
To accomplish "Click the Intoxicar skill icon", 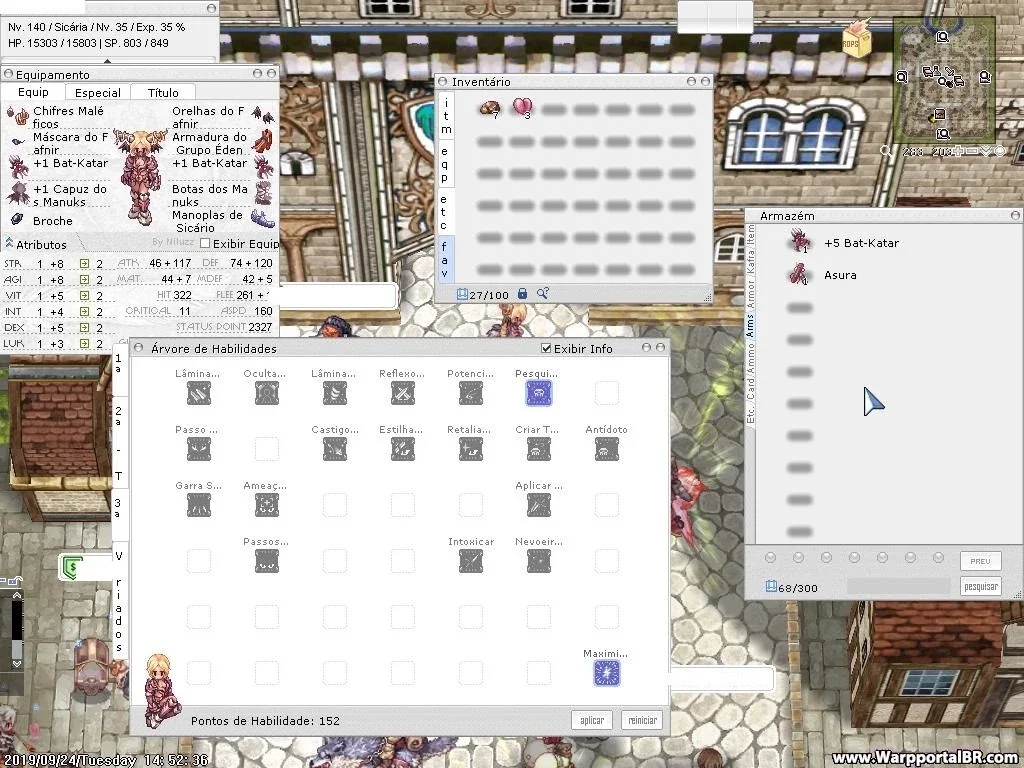I will (x=471, y=562).
